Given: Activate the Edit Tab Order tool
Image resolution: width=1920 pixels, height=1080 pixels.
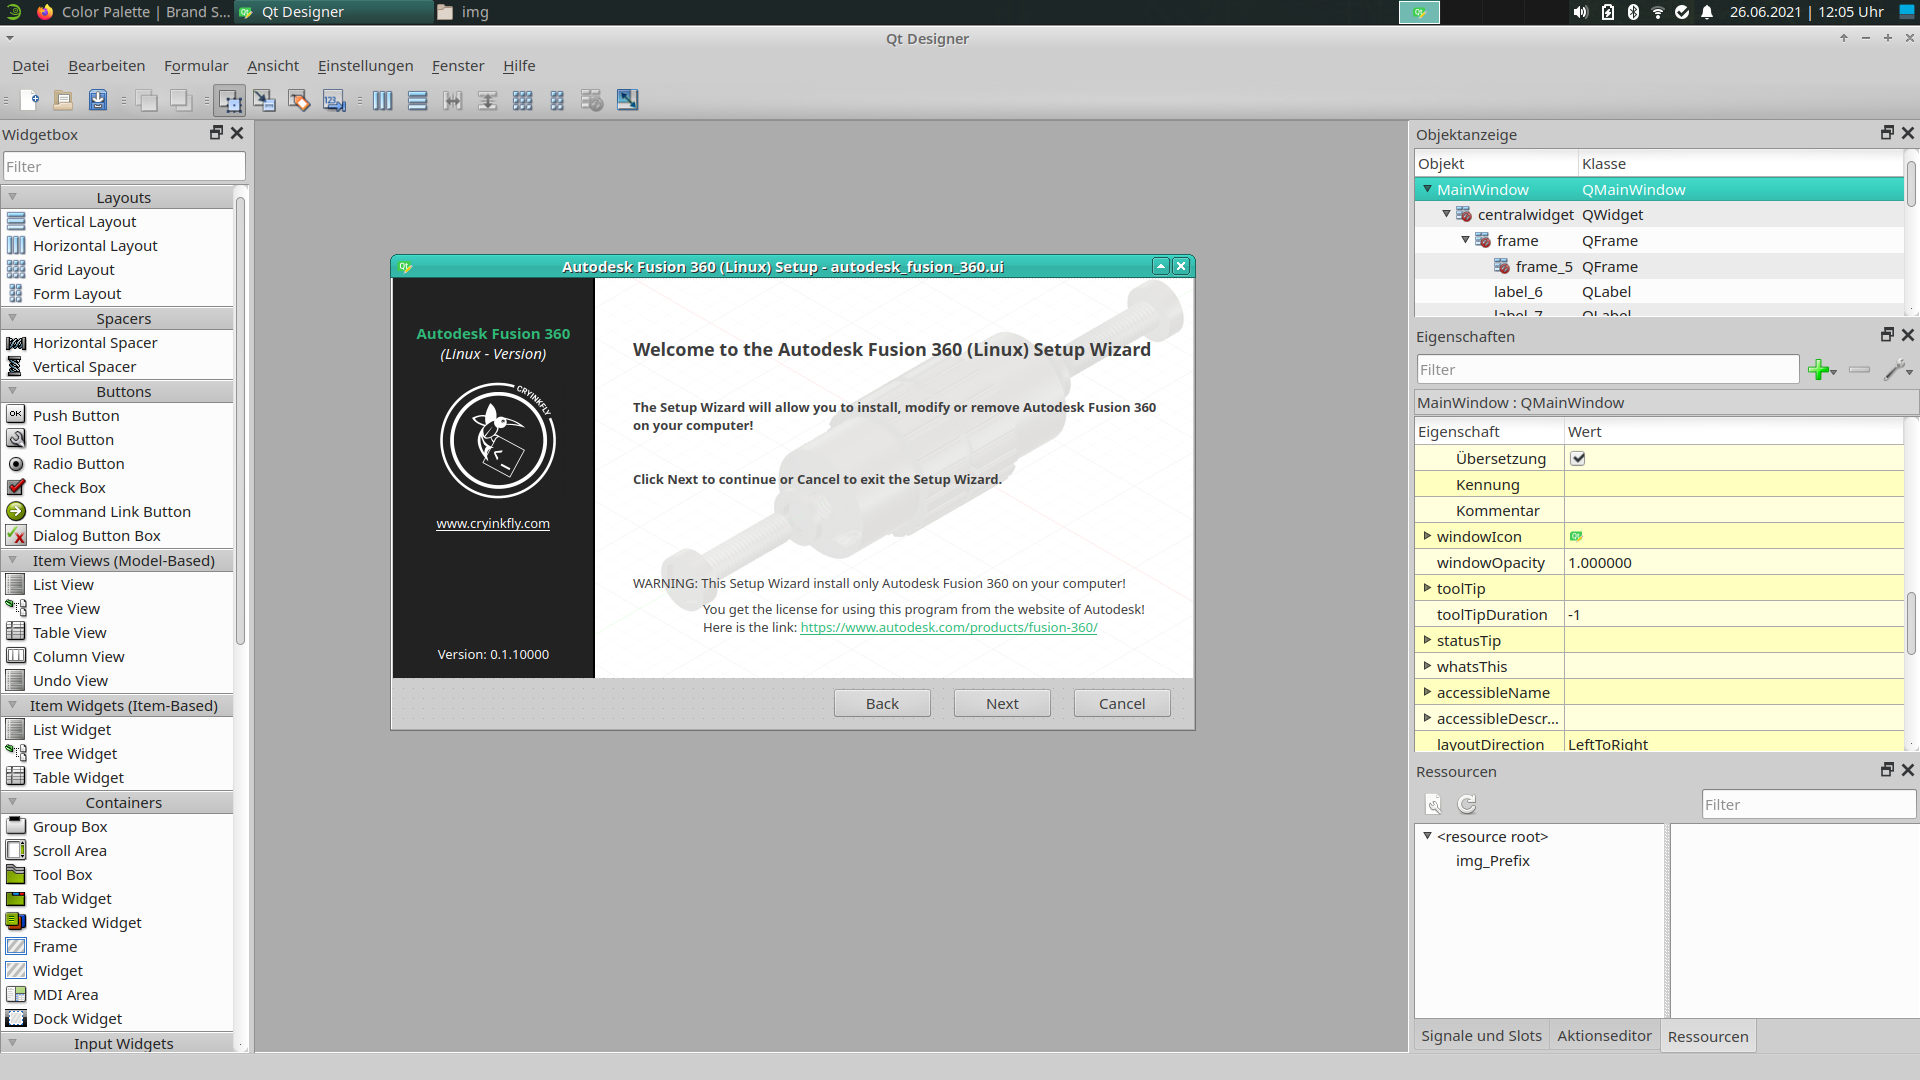Looking at the screenshot, I should click(334, 100).
